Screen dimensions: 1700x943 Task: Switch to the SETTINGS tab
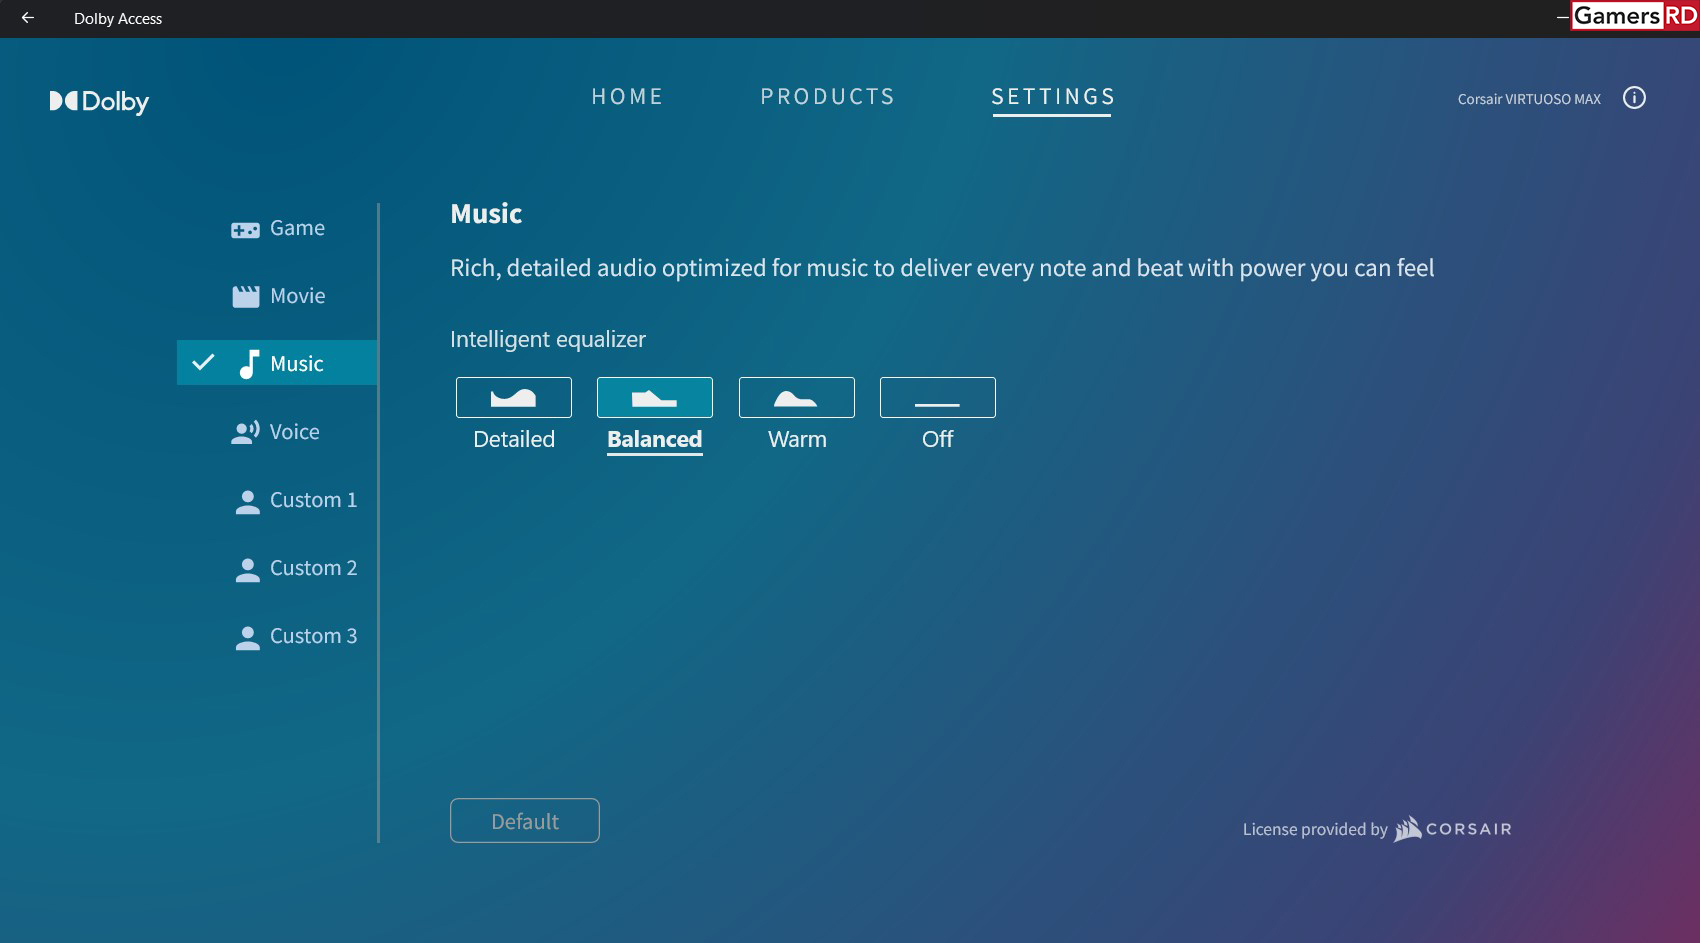(x=1053, y=97)
